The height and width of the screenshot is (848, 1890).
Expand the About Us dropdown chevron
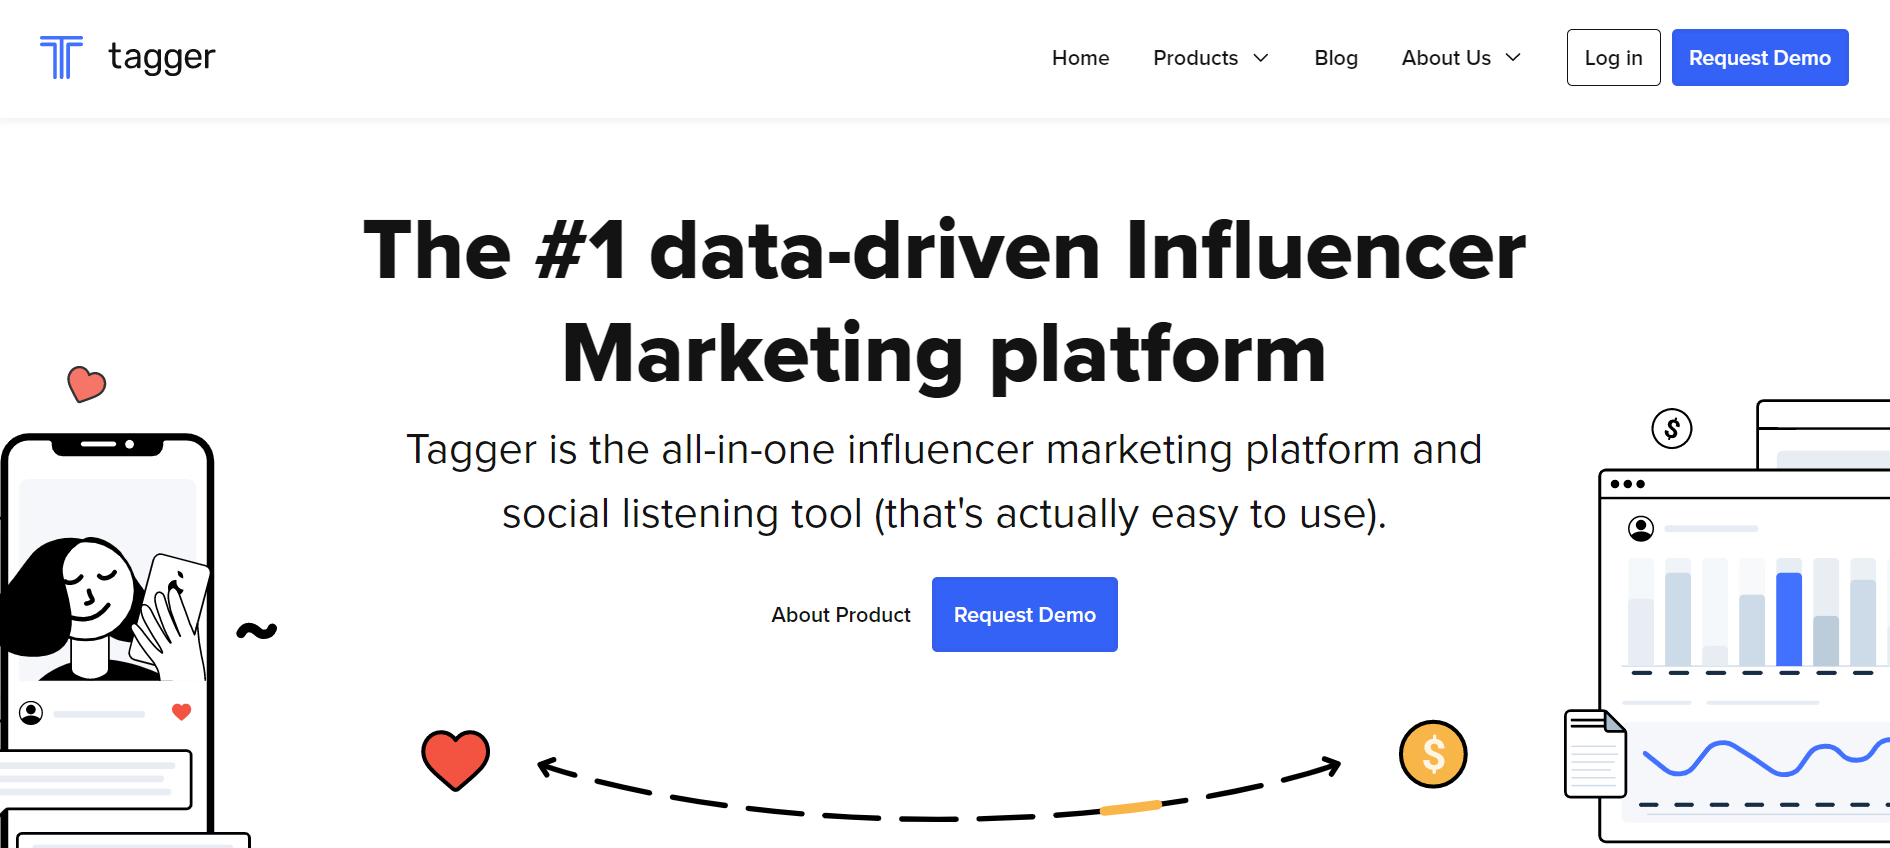point(1513,58)
